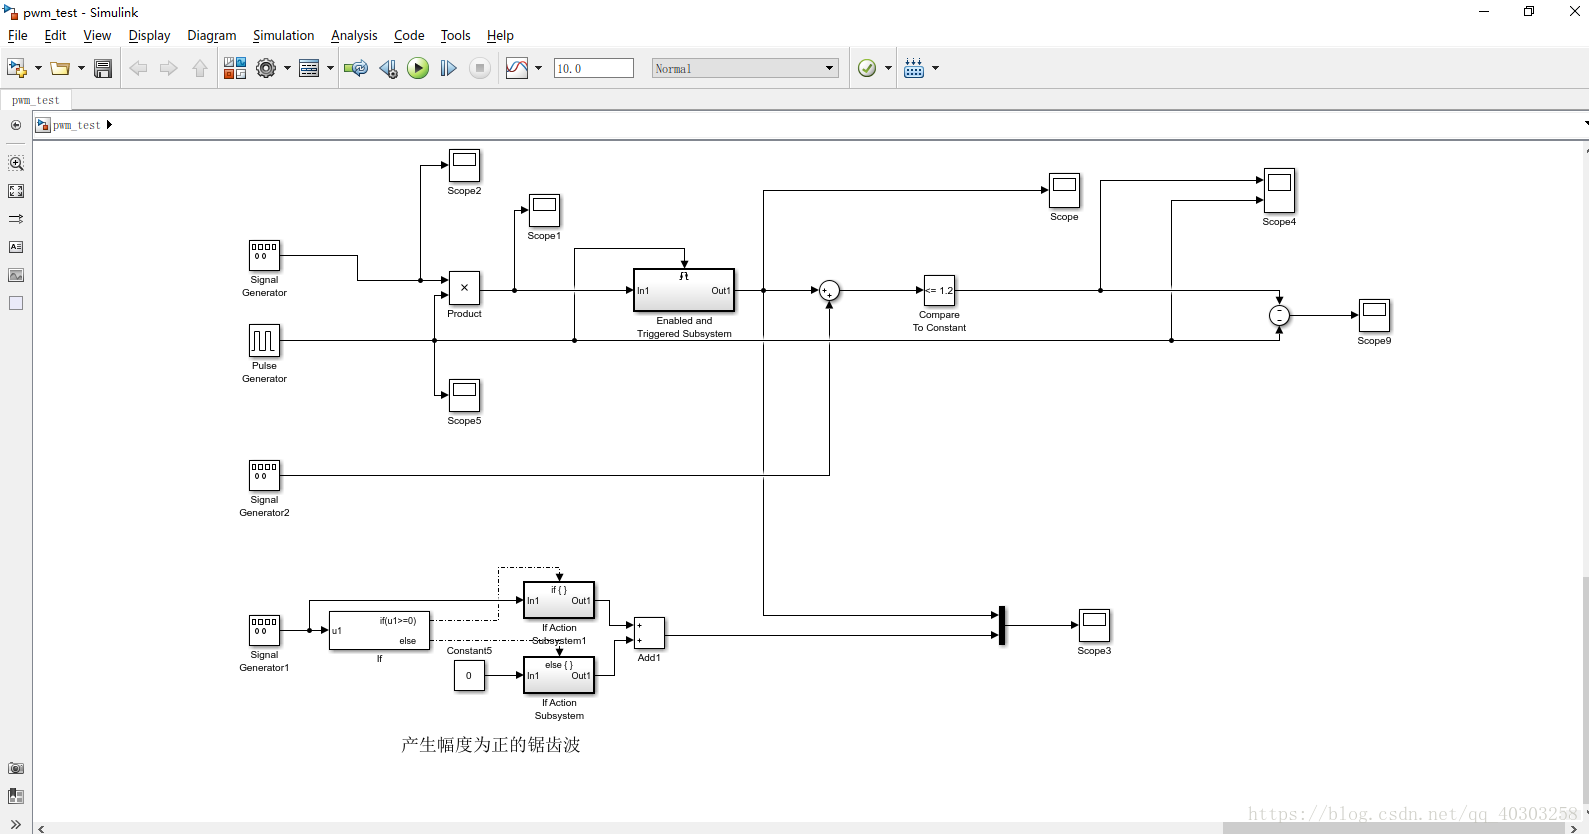Screen dimensions: 1589x834
Task: Click the horizontal scrollbar thumb
Action: click(x=1396, y=828)
